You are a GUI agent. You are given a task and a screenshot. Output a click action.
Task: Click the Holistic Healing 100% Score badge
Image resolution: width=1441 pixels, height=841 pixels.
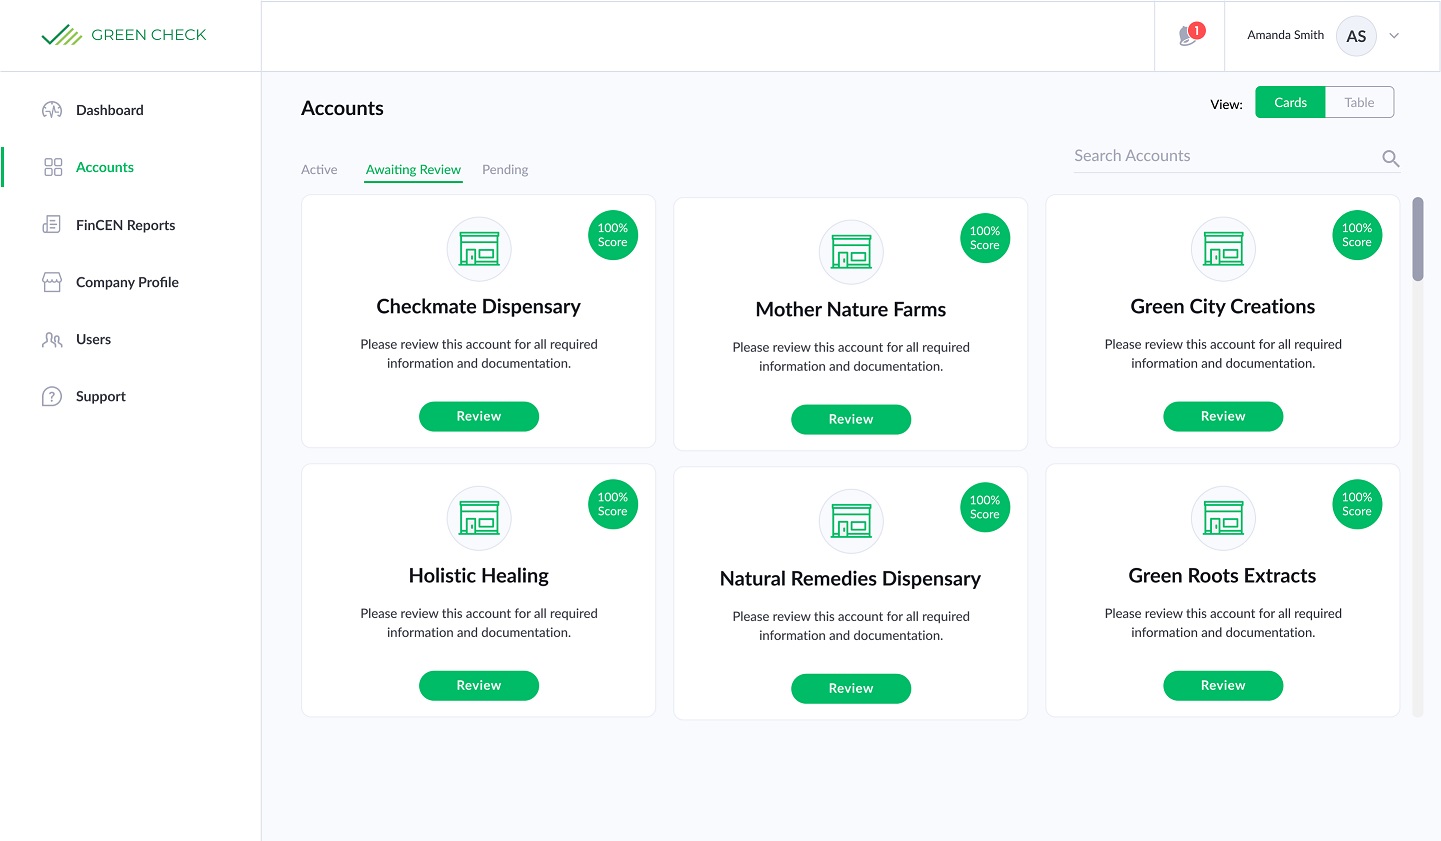pos(613,504)
